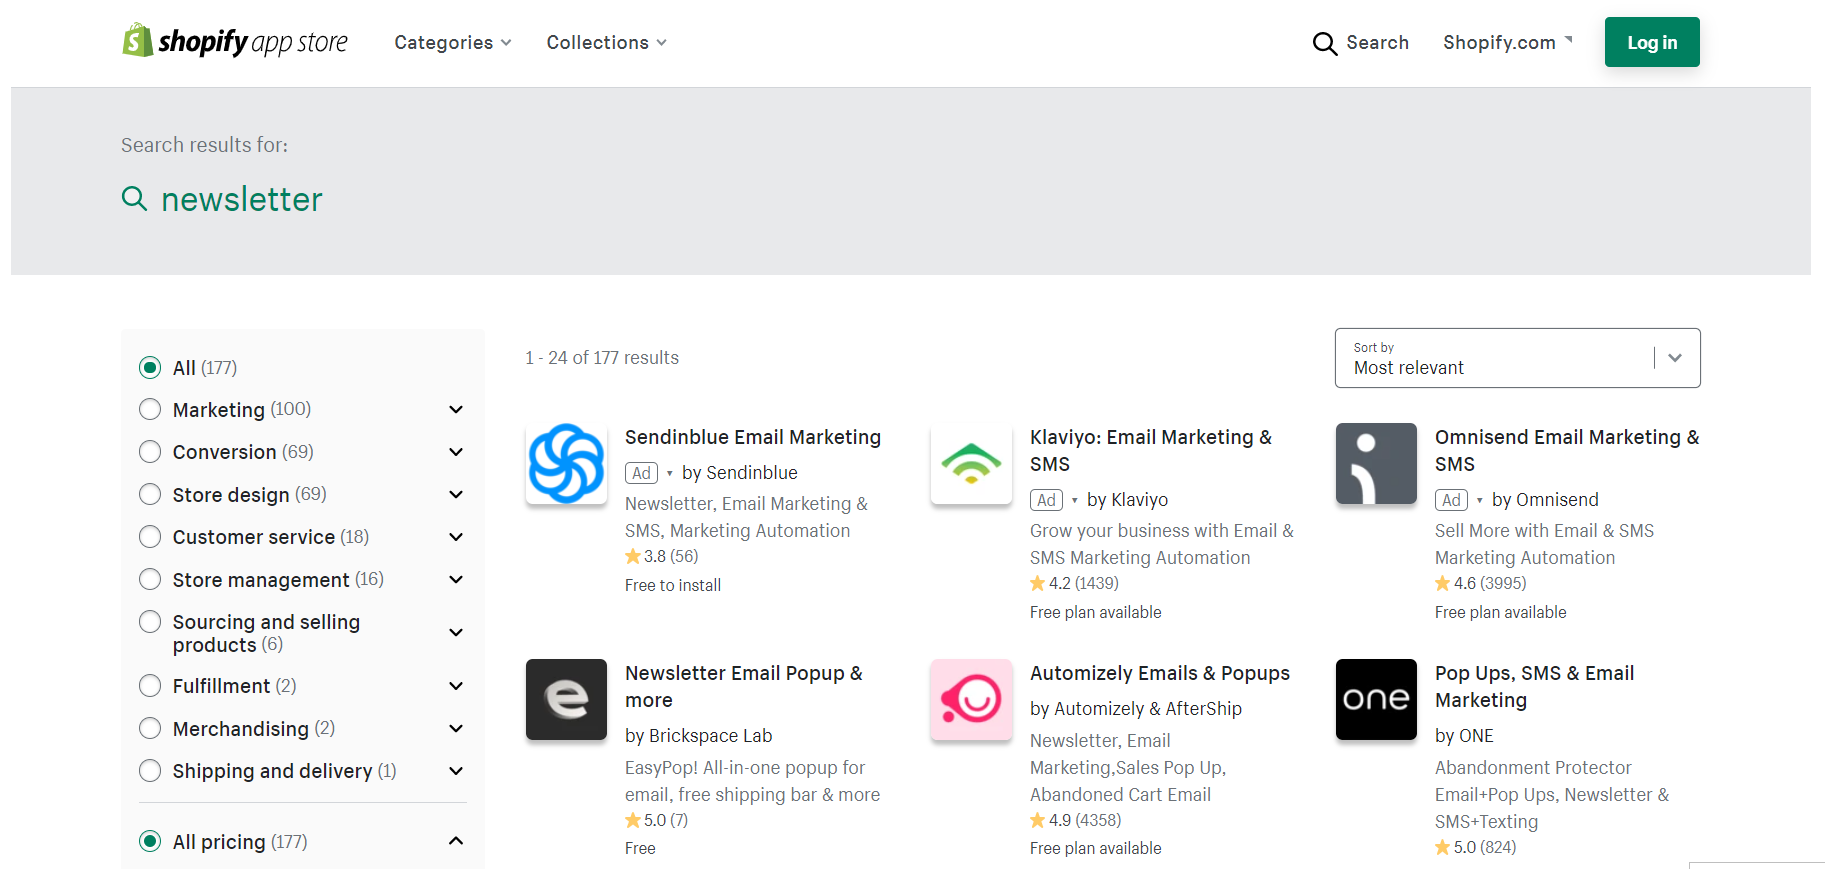Expand the Shipping and delivery chevron
The width and height of the screenshot is (1825, 869).
coord(456,771)
